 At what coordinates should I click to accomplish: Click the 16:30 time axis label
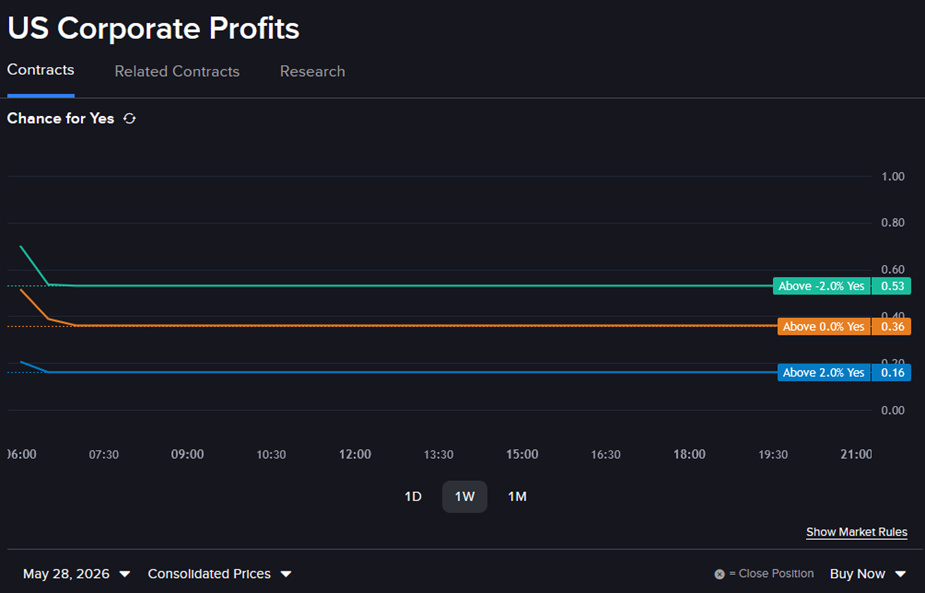[606, 455]
